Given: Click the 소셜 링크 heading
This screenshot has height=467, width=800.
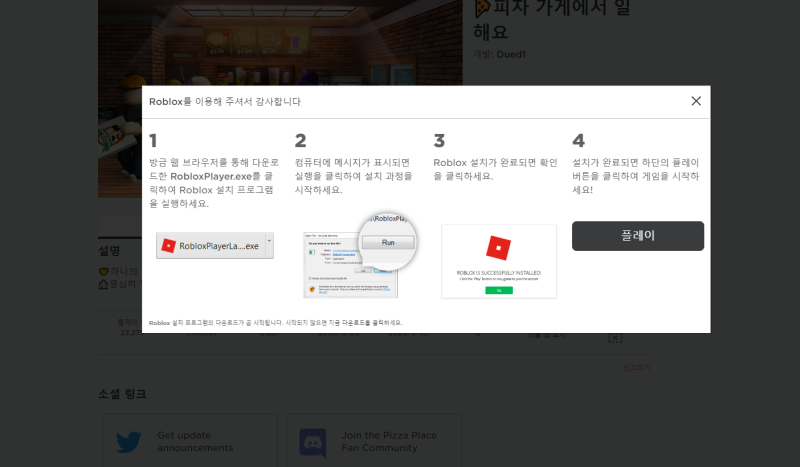Looking at the screenshot, I should pos(122,394).
